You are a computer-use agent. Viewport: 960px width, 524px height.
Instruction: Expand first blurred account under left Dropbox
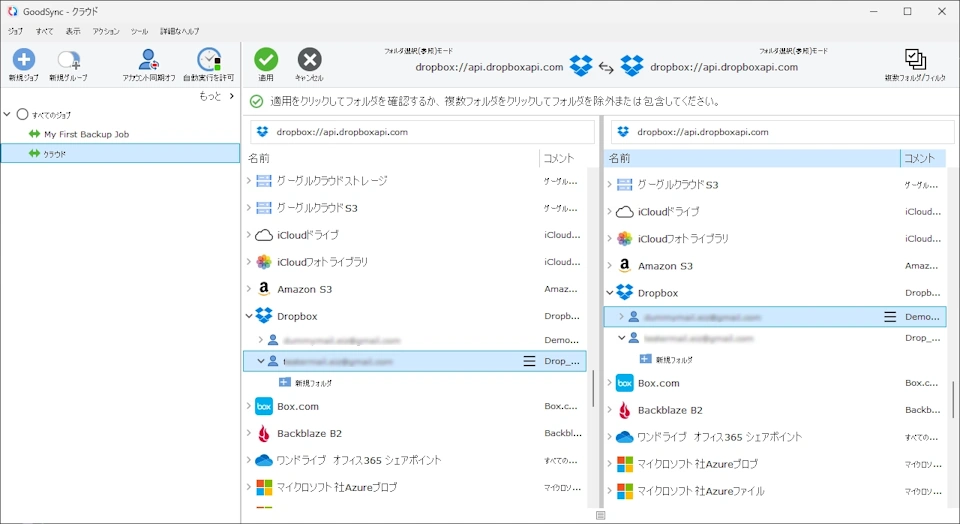pos(260,340)
